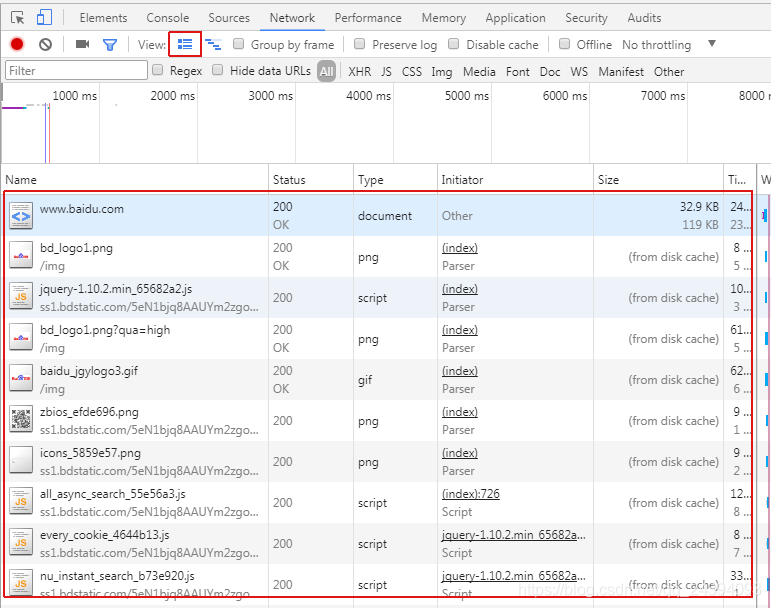
Task: Click the bd_logo1.png?qua=high thumbnail
Action: click(21, 338)
